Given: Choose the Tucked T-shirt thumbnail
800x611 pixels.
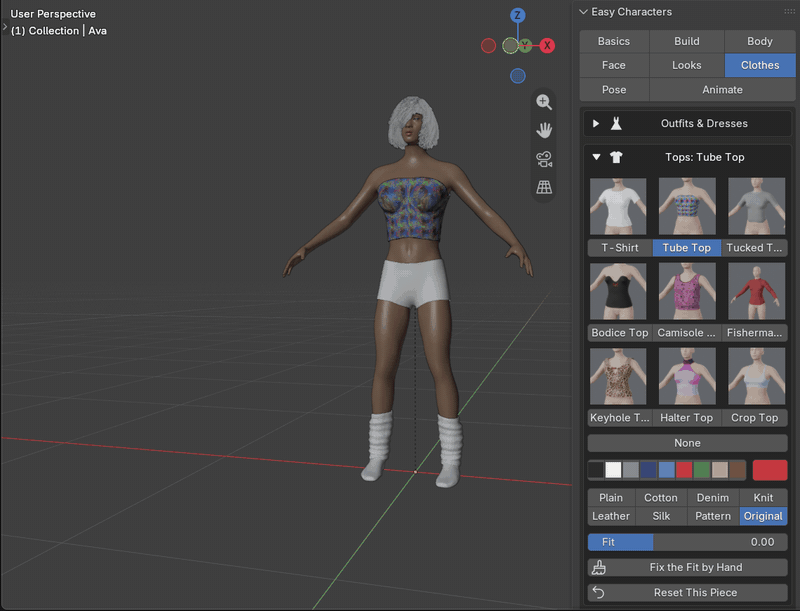Looking at the screenshot, I should 757,206.
